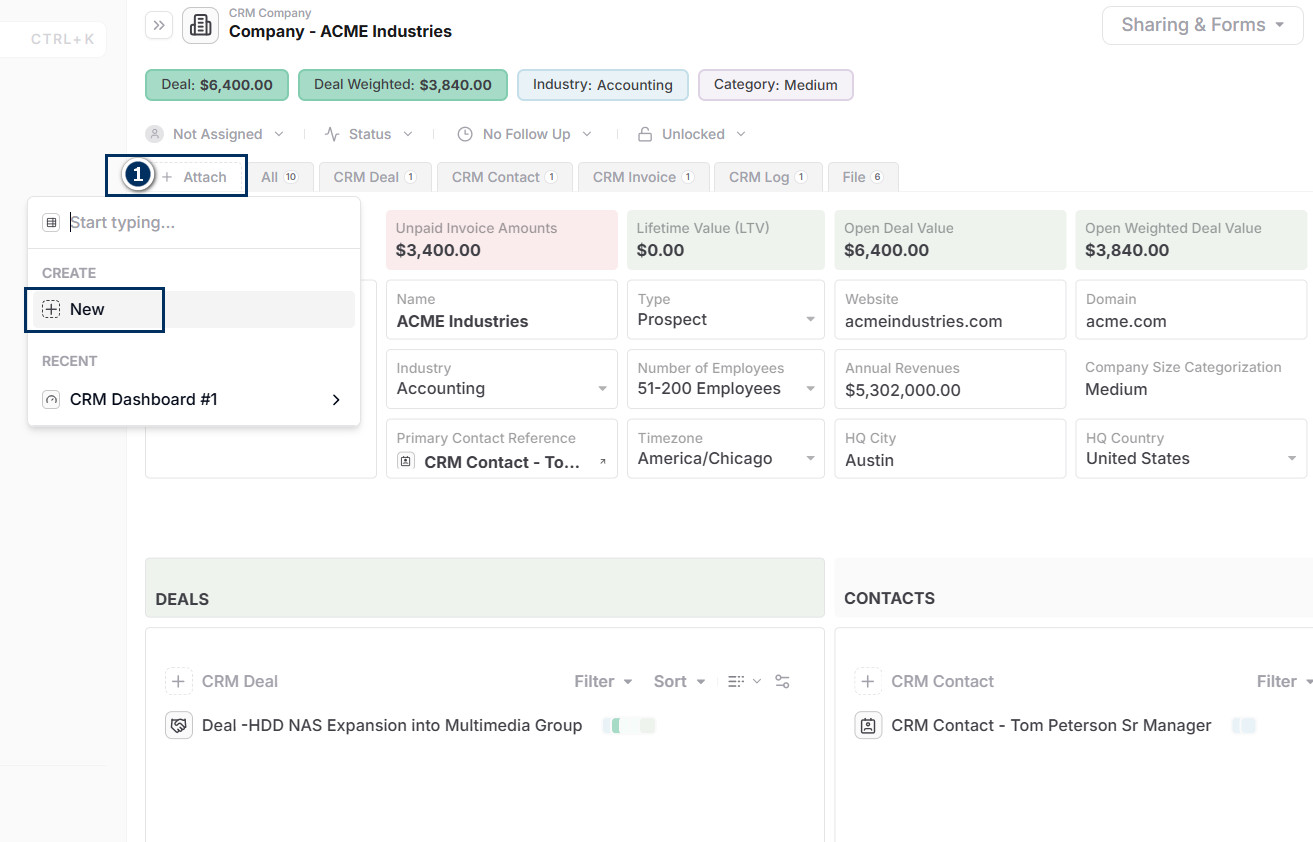Select CRM Dashboard #1 from recent
1313x842 pixels.
(x=194, y=399)
